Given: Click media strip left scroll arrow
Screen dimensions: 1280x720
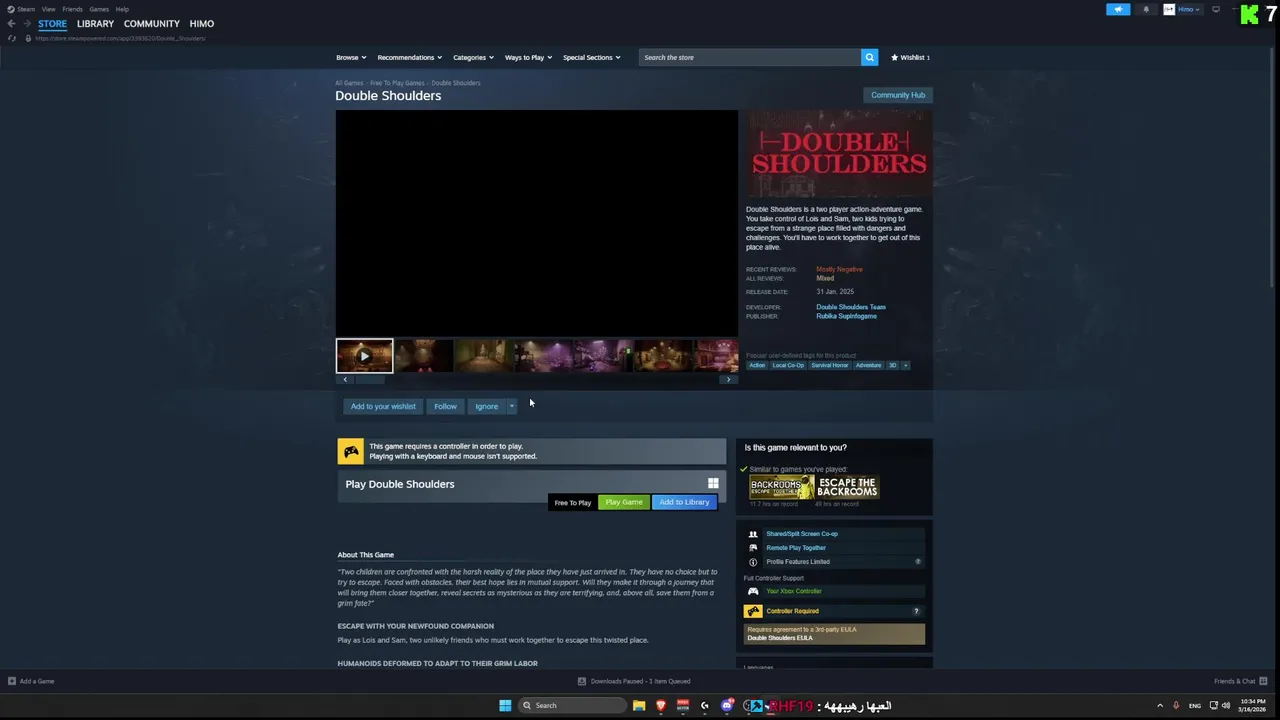Looking at the screenshot, I should pyautogui.click(x=345, y=380).
